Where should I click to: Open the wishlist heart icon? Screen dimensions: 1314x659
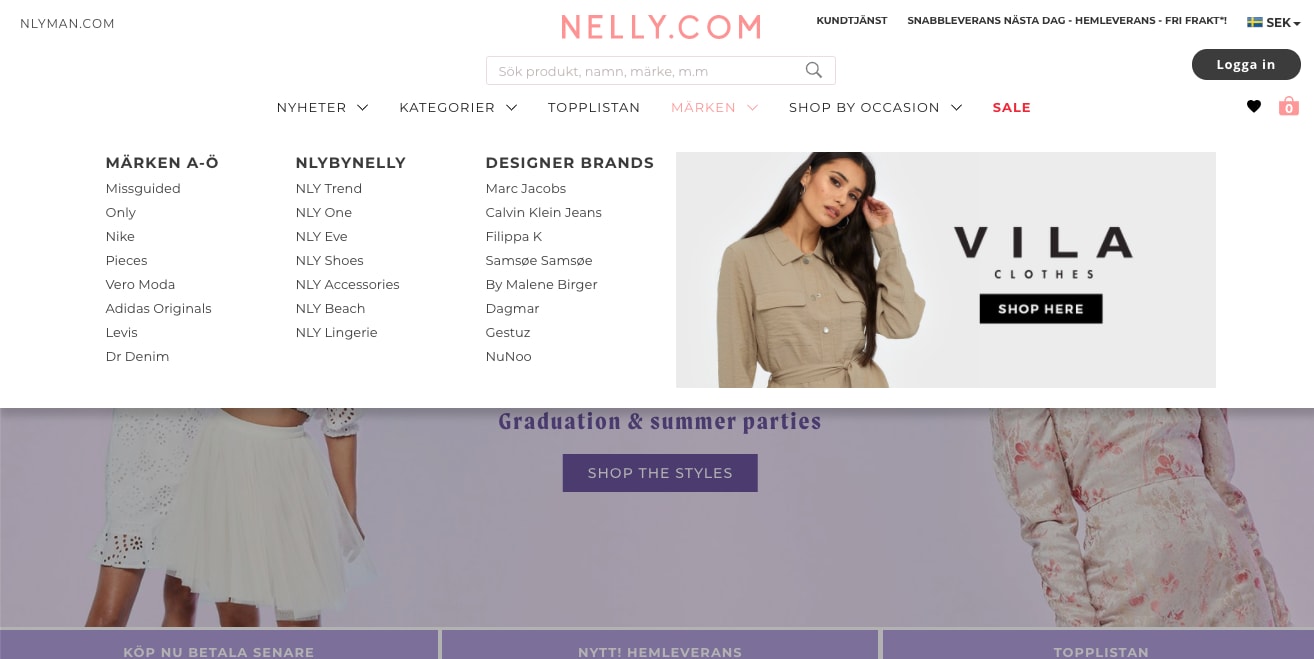[1254, 107]
